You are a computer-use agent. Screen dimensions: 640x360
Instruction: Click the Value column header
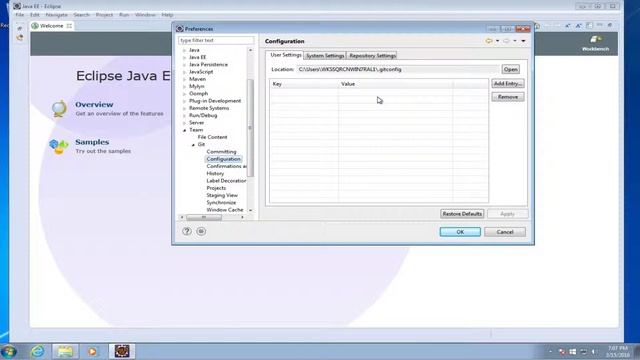[x=396, y=84]
